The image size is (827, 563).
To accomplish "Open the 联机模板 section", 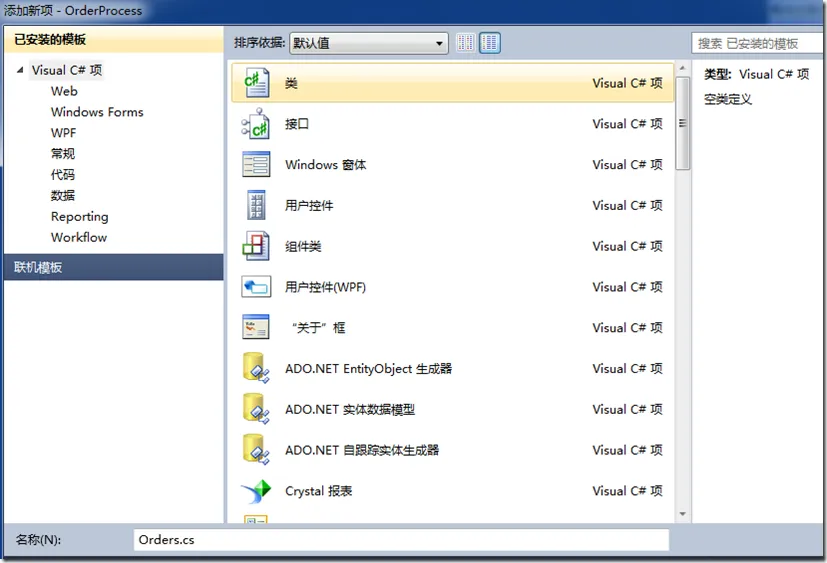I will [113, 267].
